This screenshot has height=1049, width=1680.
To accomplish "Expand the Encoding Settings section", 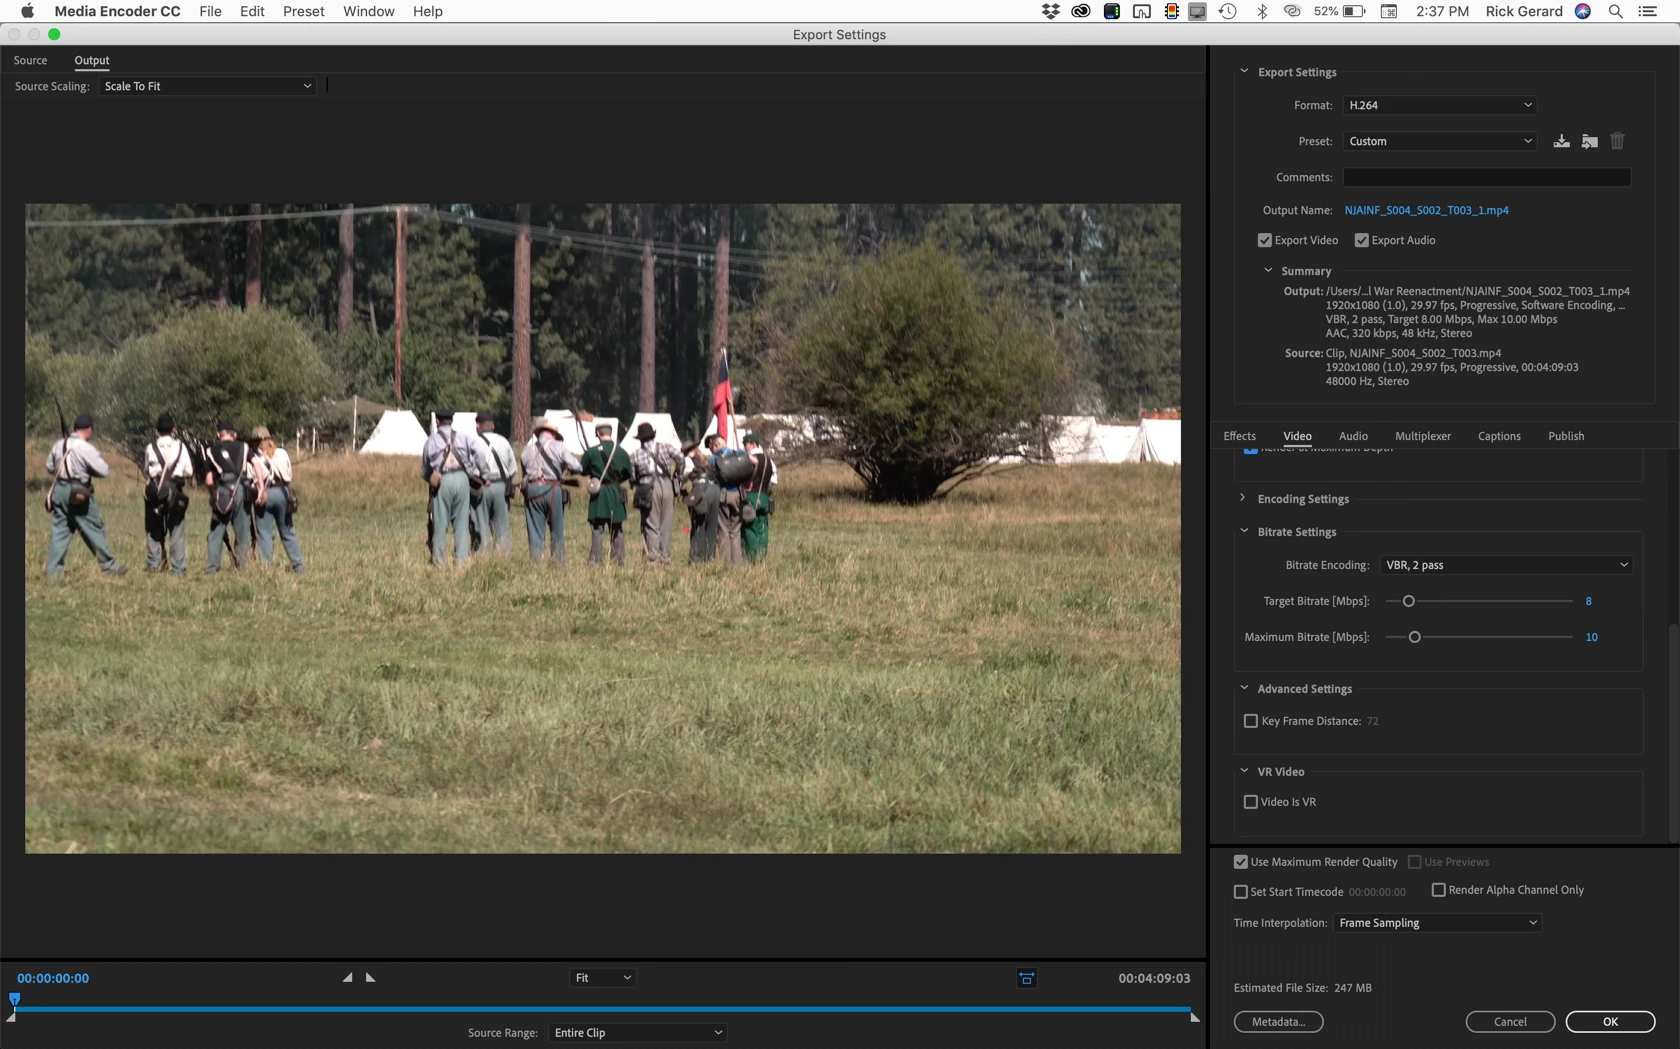I will (x=1243, y=498).
